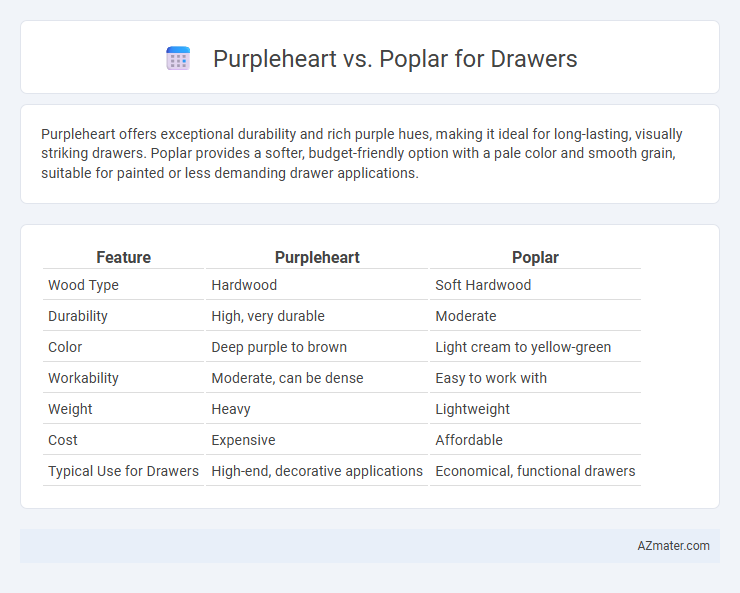Click the Purpleheart column header
This screenshot has width=740, height=593.
click(317, 257)
